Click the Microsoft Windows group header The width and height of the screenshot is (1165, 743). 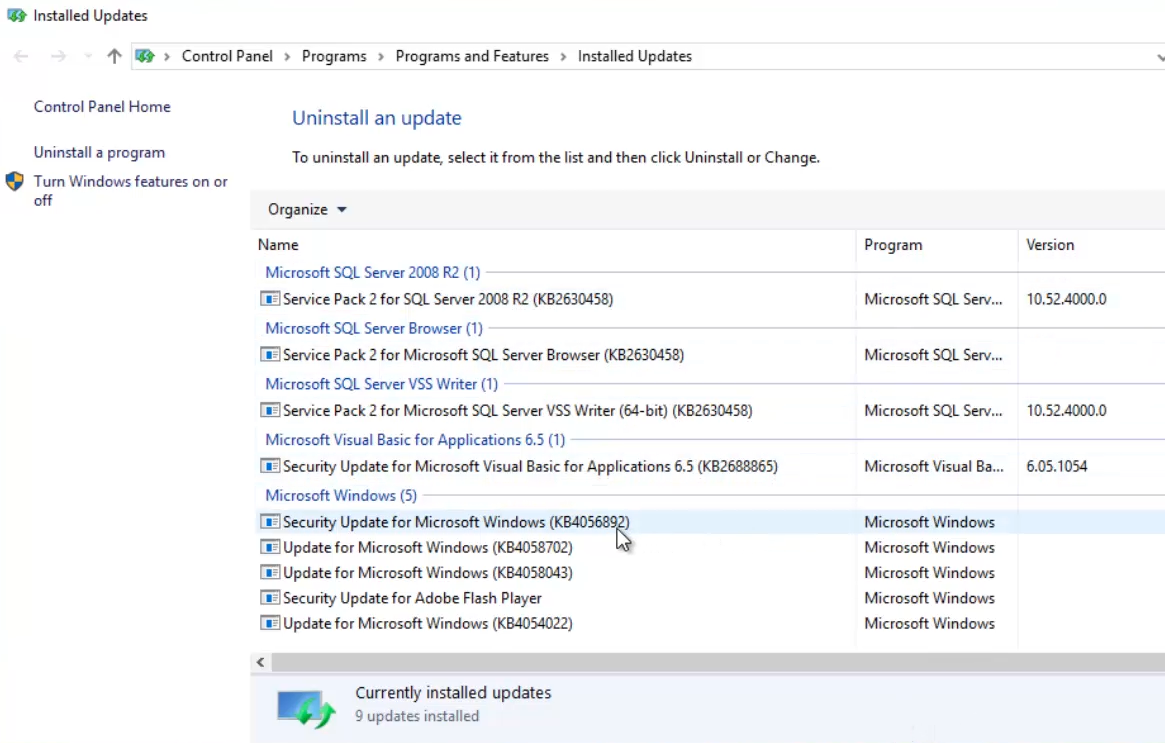[x=341, y=495]
